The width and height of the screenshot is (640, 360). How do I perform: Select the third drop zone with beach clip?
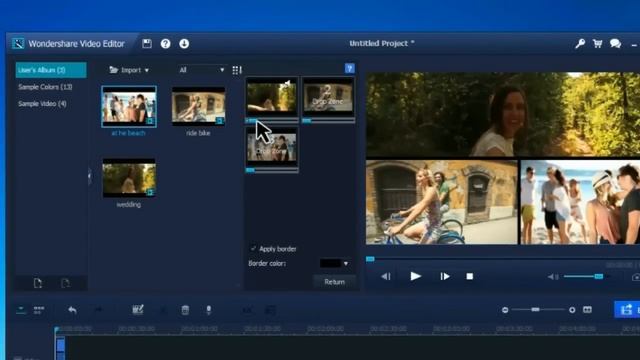(x=272, y=147)
